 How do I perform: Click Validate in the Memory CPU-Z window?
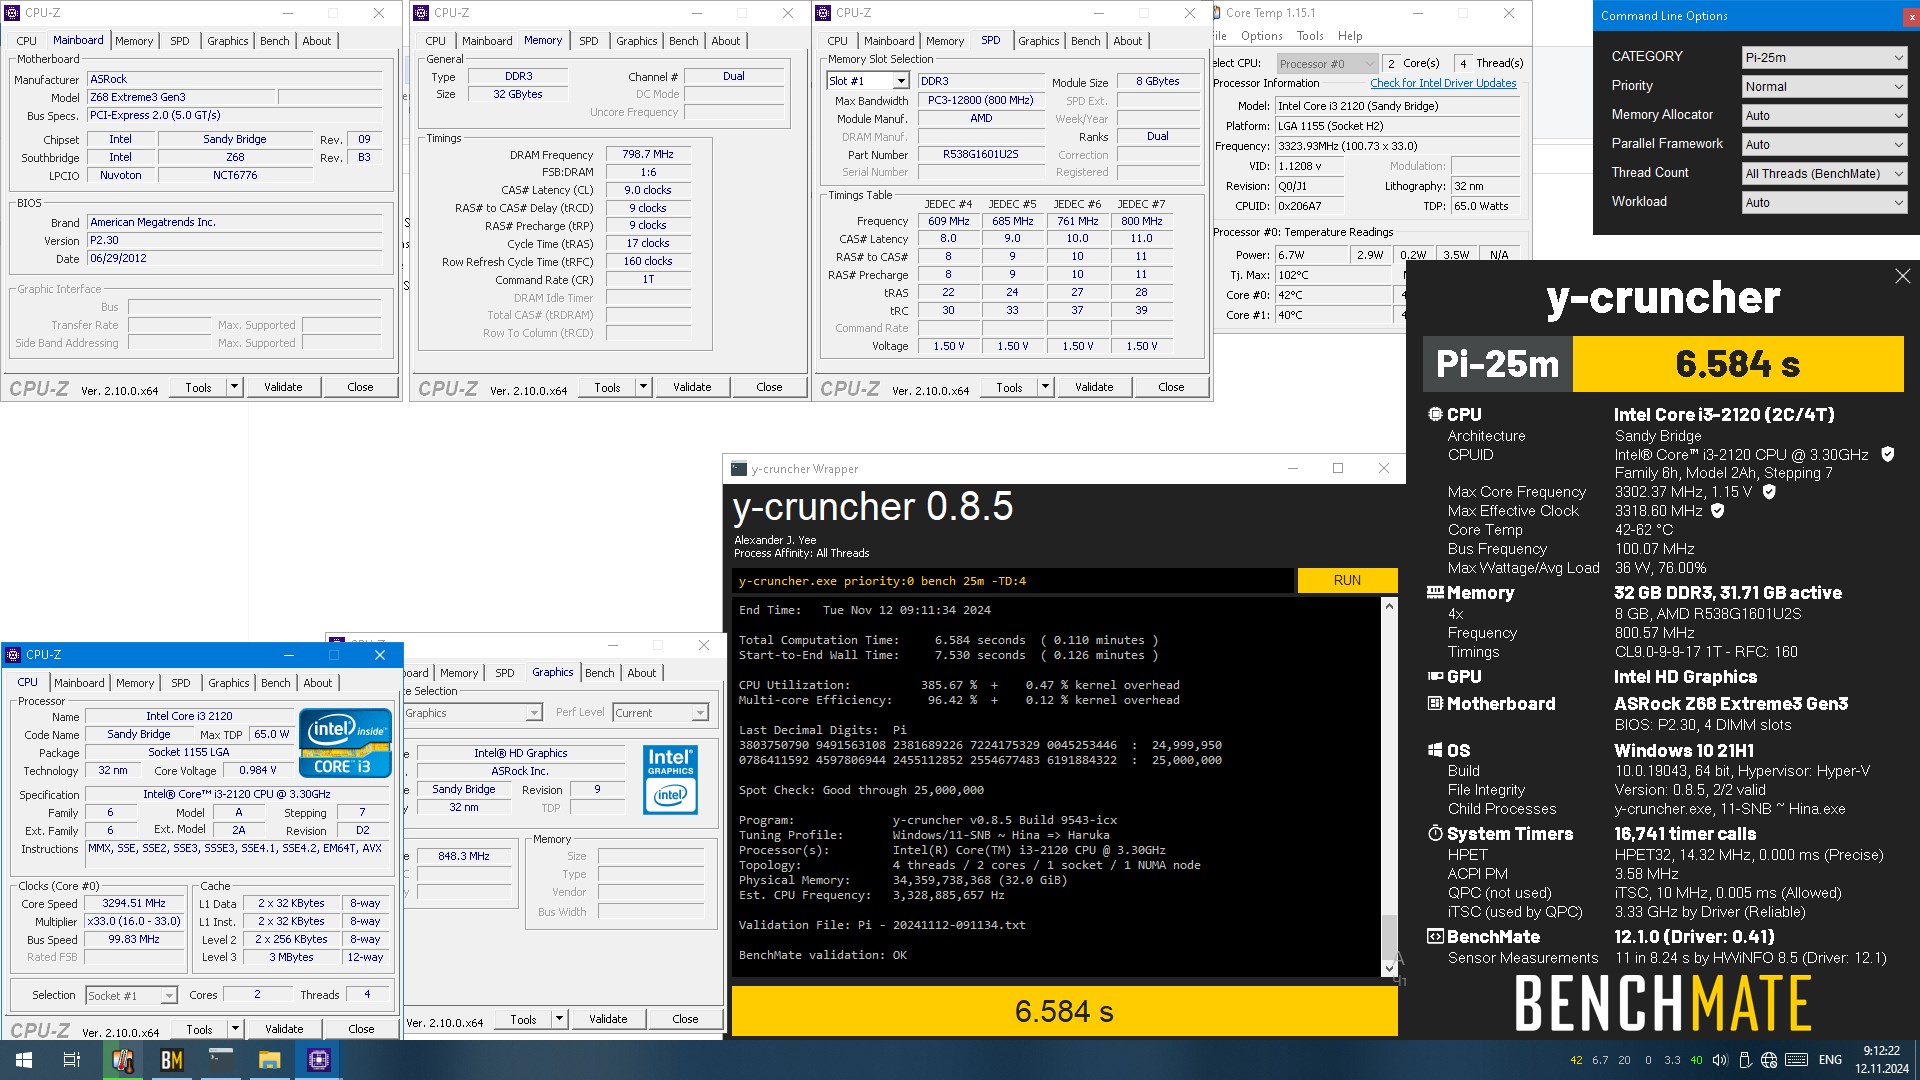pyautogui.click(x=692, y=387)
